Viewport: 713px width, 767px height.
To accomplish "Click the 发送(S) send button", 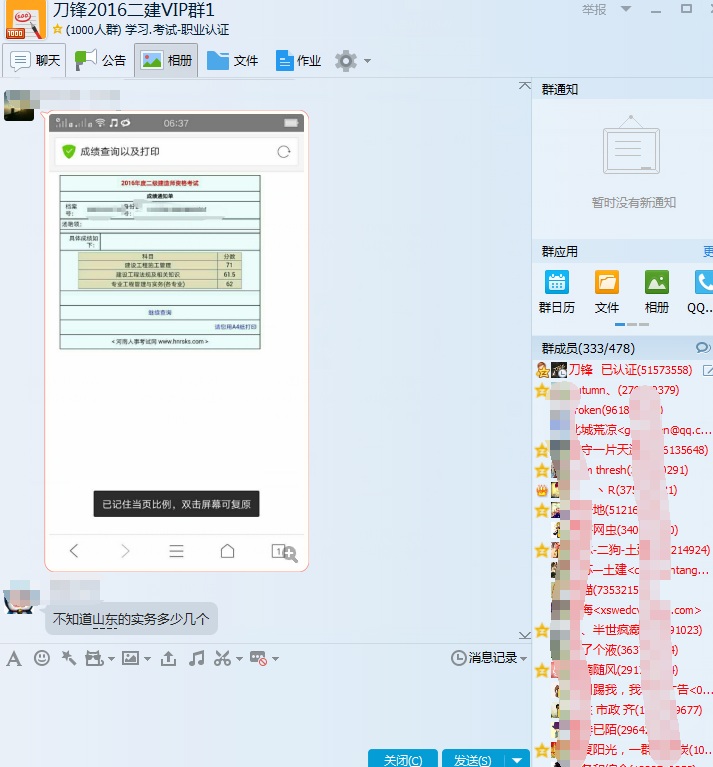I will [473, 759].
